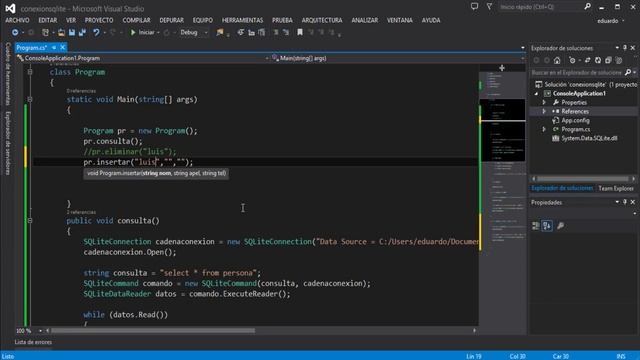Select System.Data.SQLite.dll in Solution Explorer

click(589, 138)
